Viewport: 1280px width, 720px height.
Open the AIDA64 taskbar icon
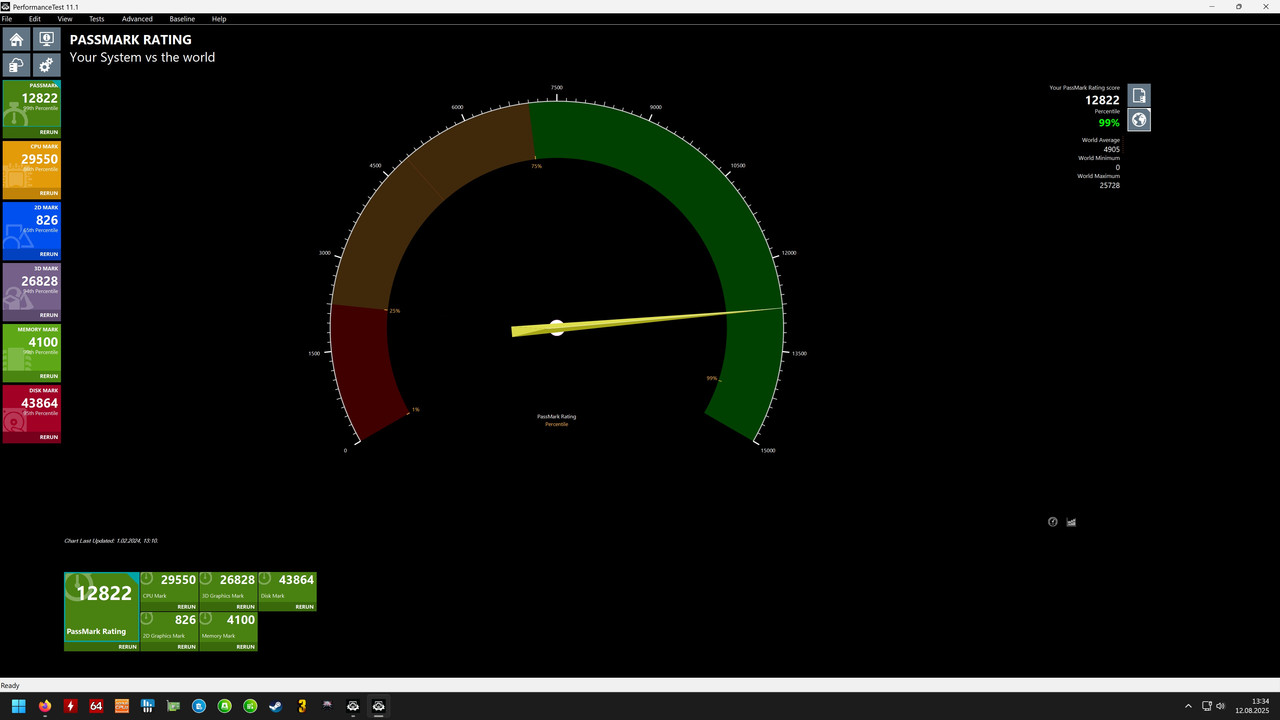tap(96, 706)
